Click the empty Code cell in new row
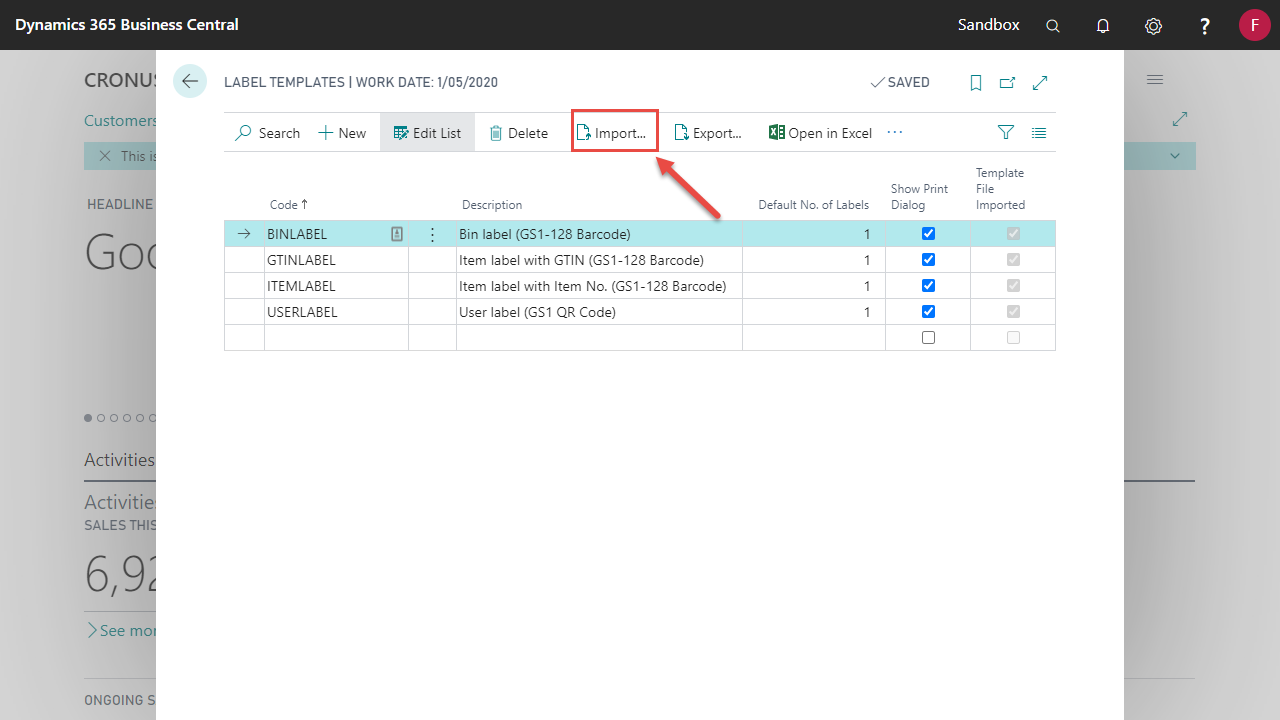This screenshot has height=720, width=1280. (x=336, y=338)
